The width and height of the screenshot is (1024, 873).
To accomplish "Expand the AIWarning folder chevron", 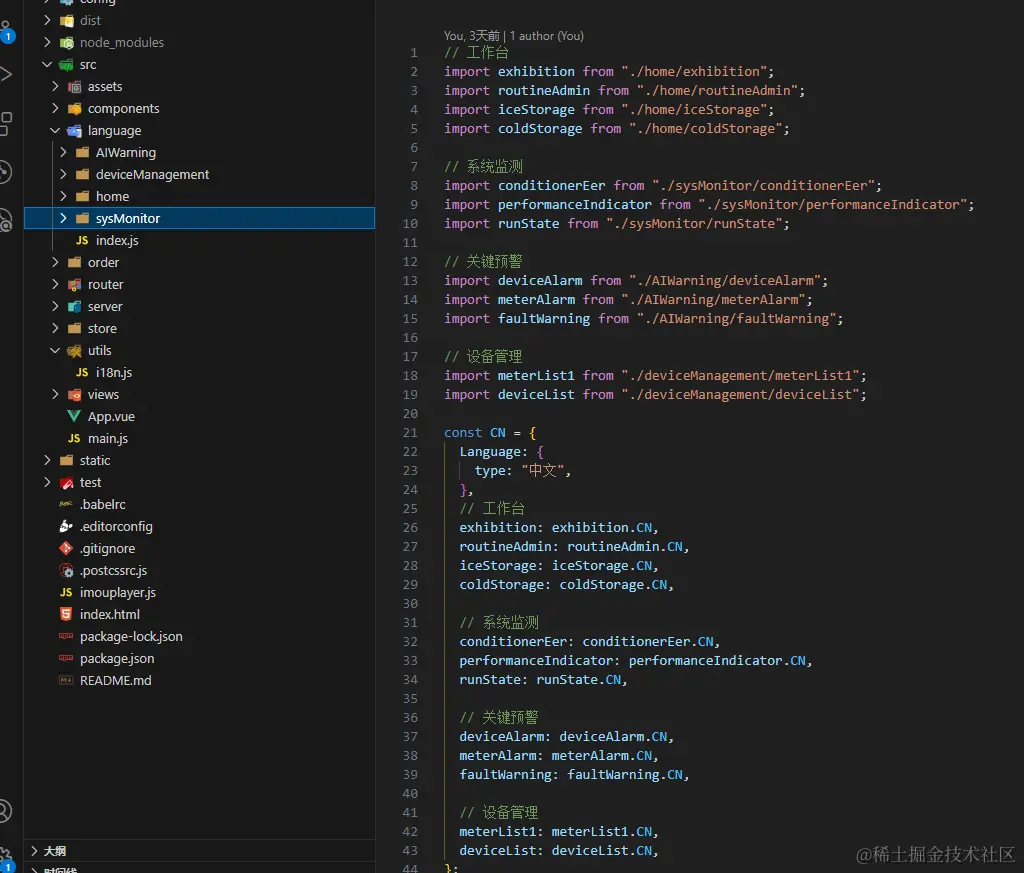I will coord(63,152).
